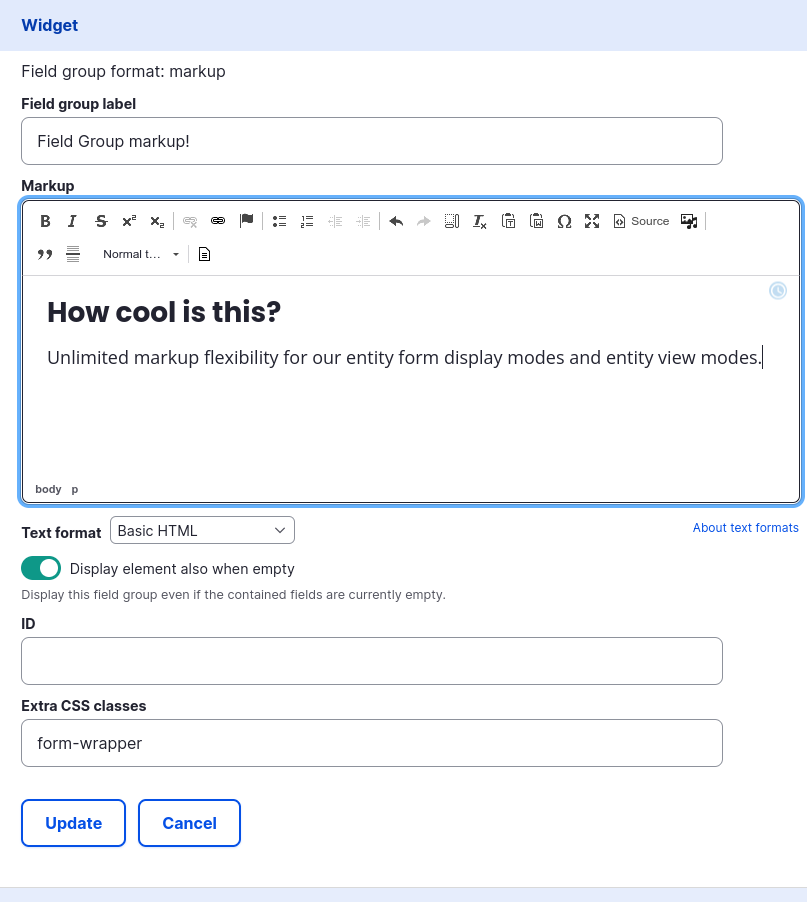Click the anchor flag icon
The height and width of the screenshot is (902, 807).
246,221
